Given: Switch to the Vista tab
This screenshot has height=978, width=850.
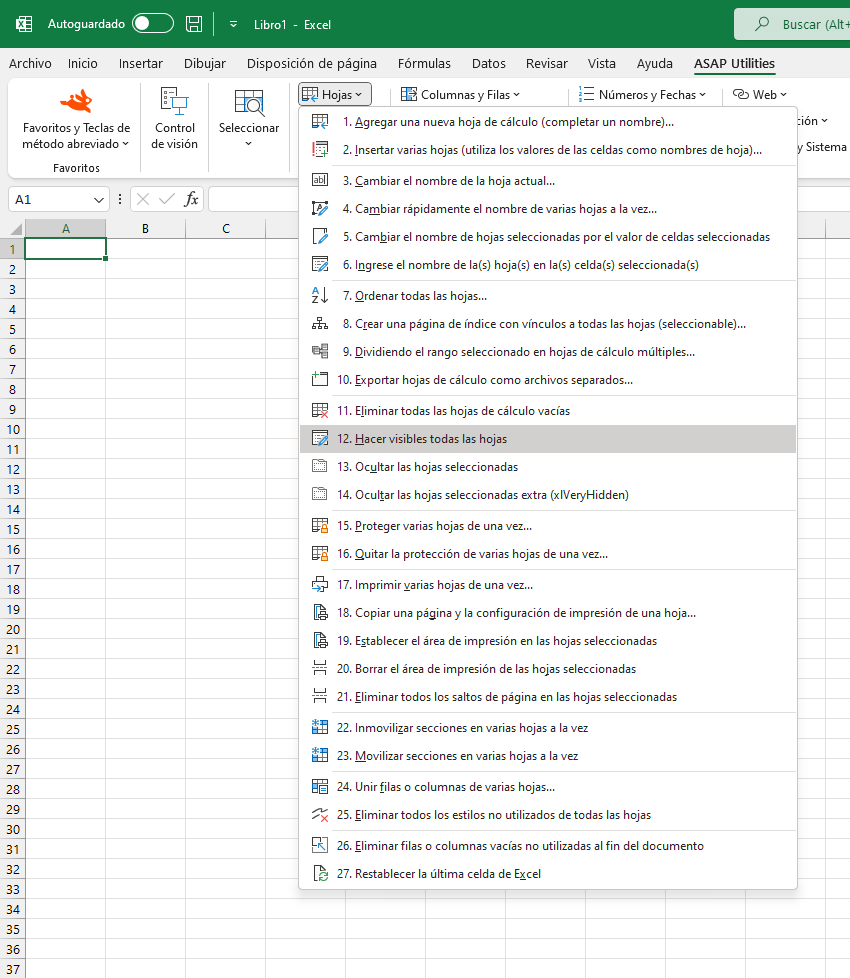Looking at the screenshot, I should [x=601, y=64].
